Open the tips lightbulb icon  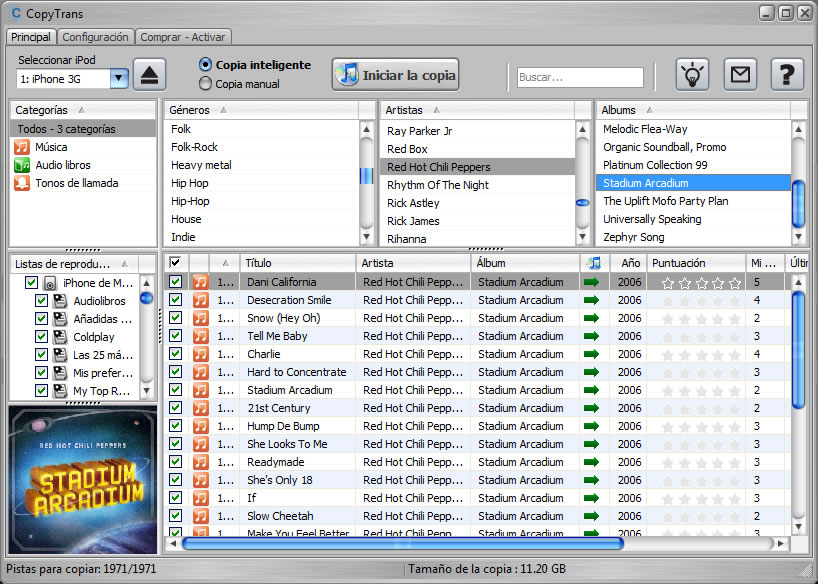pos(692,75)
